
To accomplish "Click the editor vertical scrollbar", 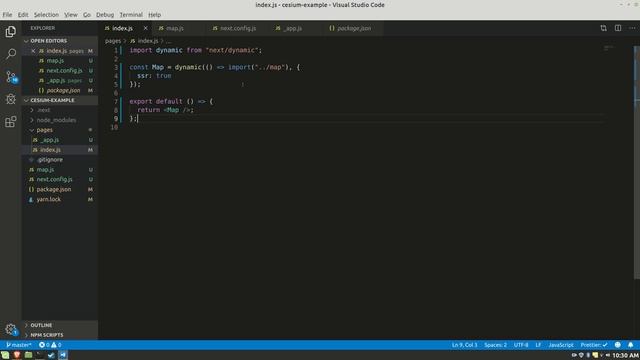I will pos(637,163).
